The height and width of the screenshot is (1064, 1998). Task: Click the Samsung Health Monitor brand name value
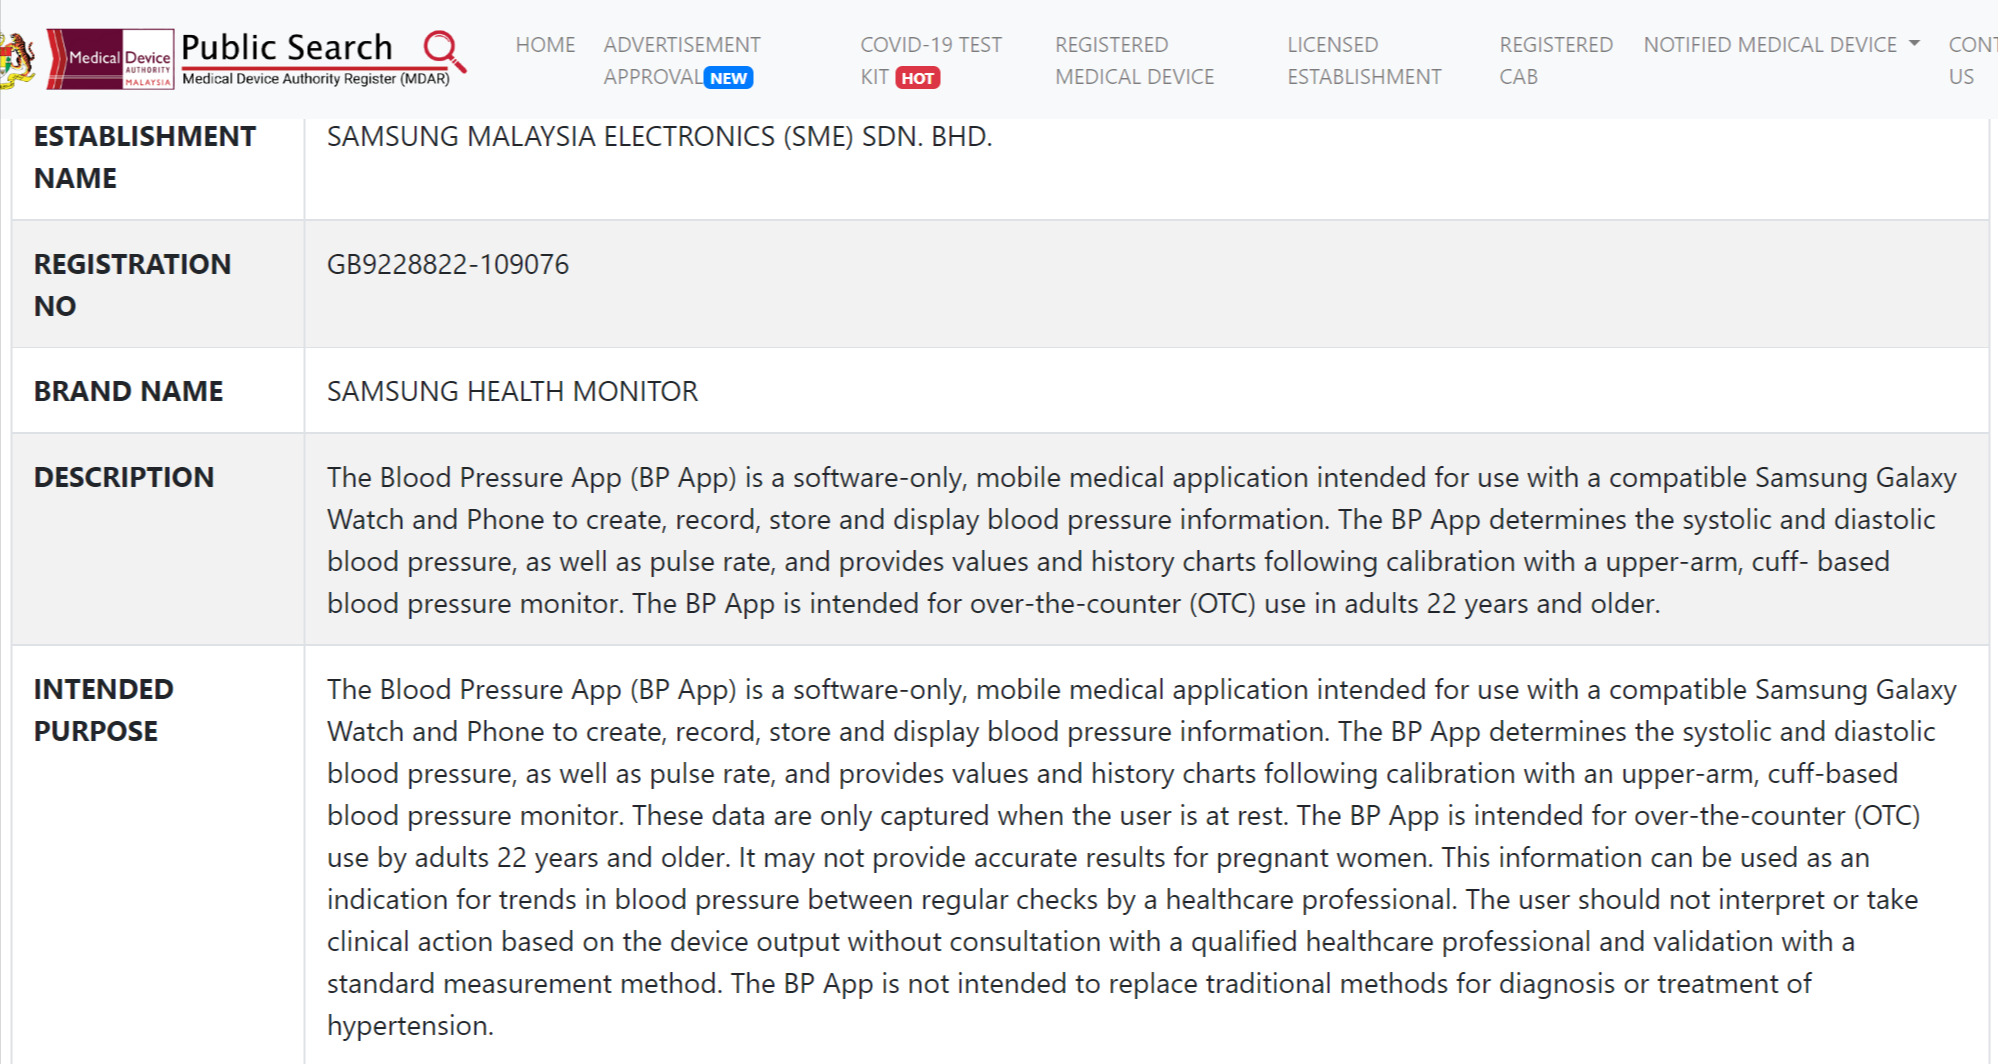point(512,391)
